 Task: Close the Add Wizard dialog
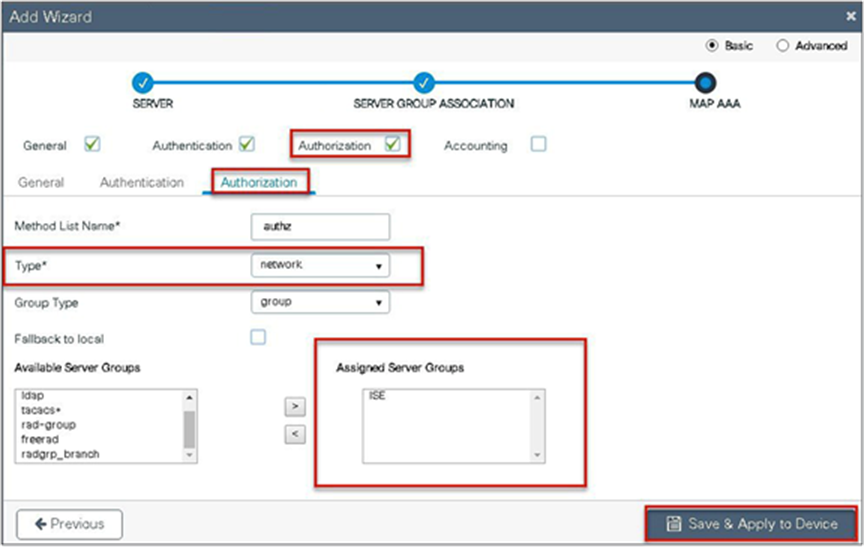click(x=851, y=17)
